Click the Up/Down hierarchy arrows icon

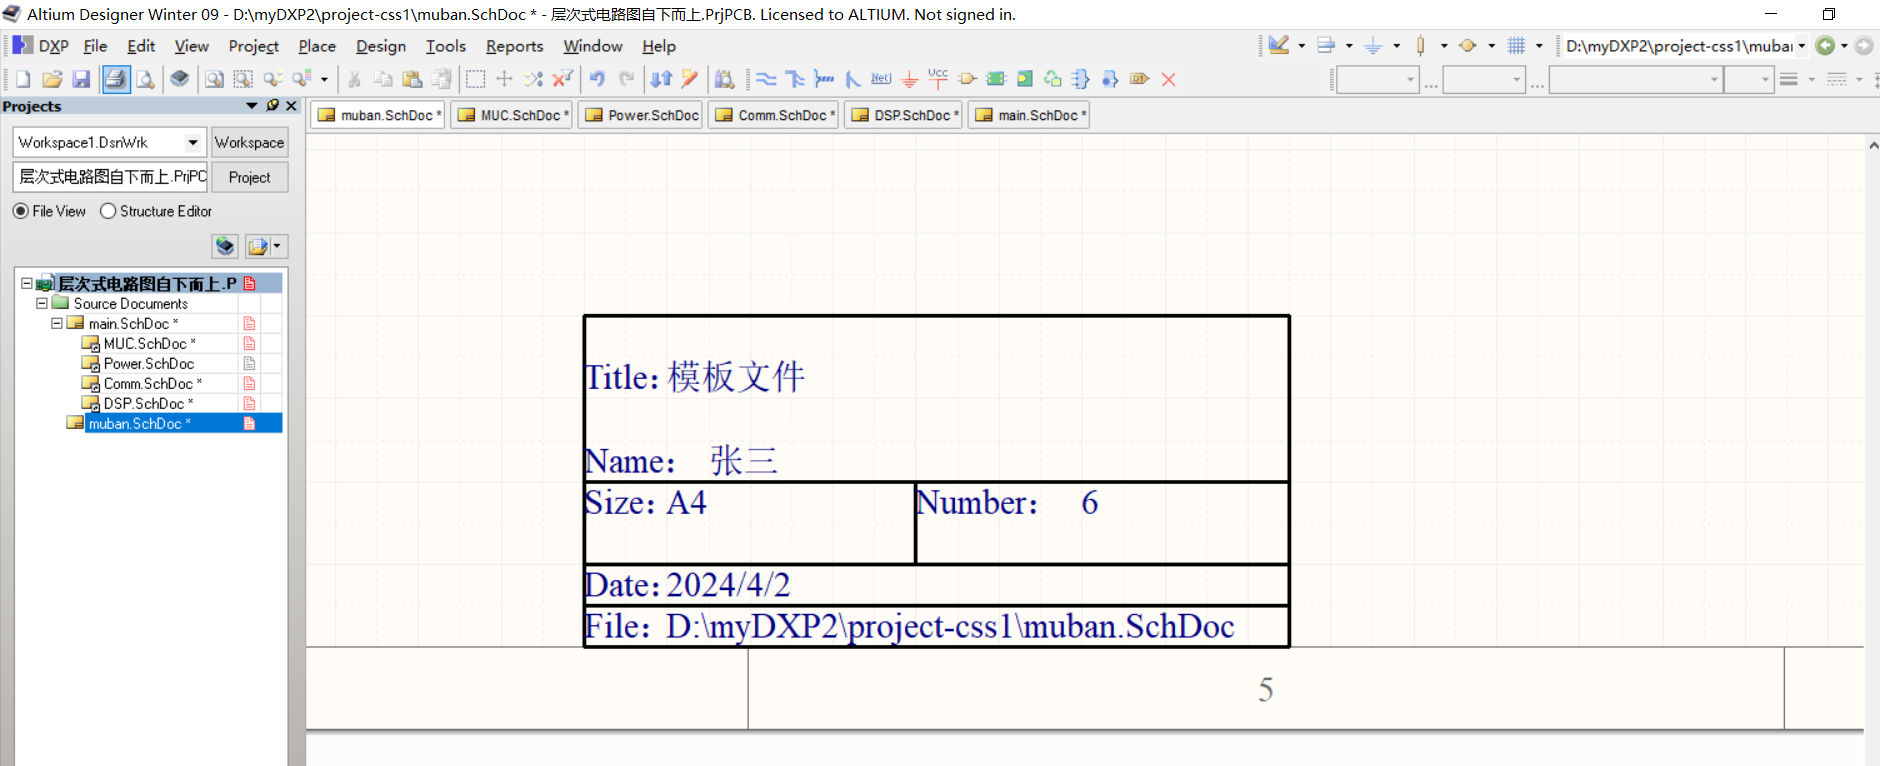[661, 79]
